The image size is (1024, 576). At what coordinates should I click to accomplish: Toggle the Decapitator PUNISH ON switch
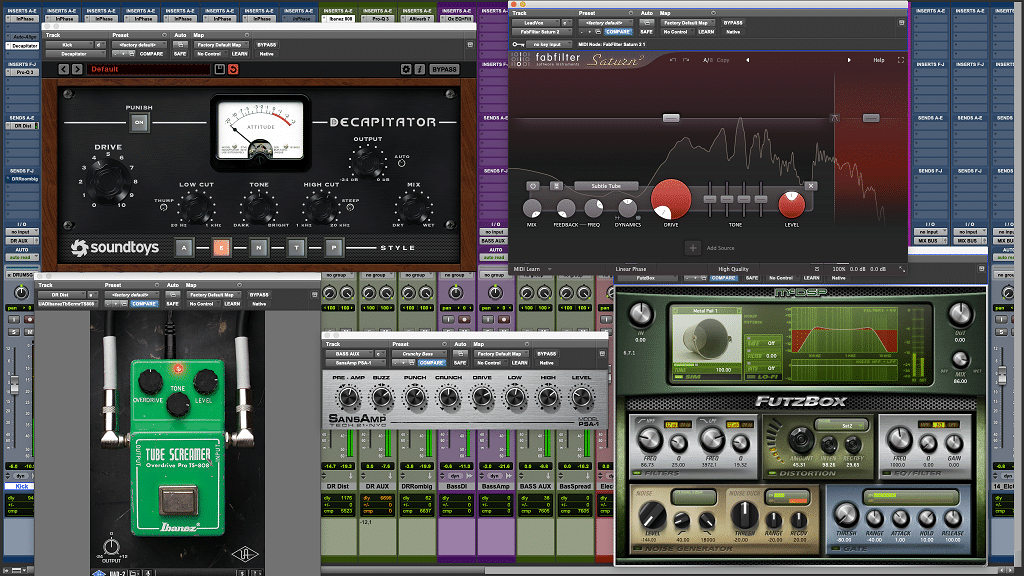138,122
